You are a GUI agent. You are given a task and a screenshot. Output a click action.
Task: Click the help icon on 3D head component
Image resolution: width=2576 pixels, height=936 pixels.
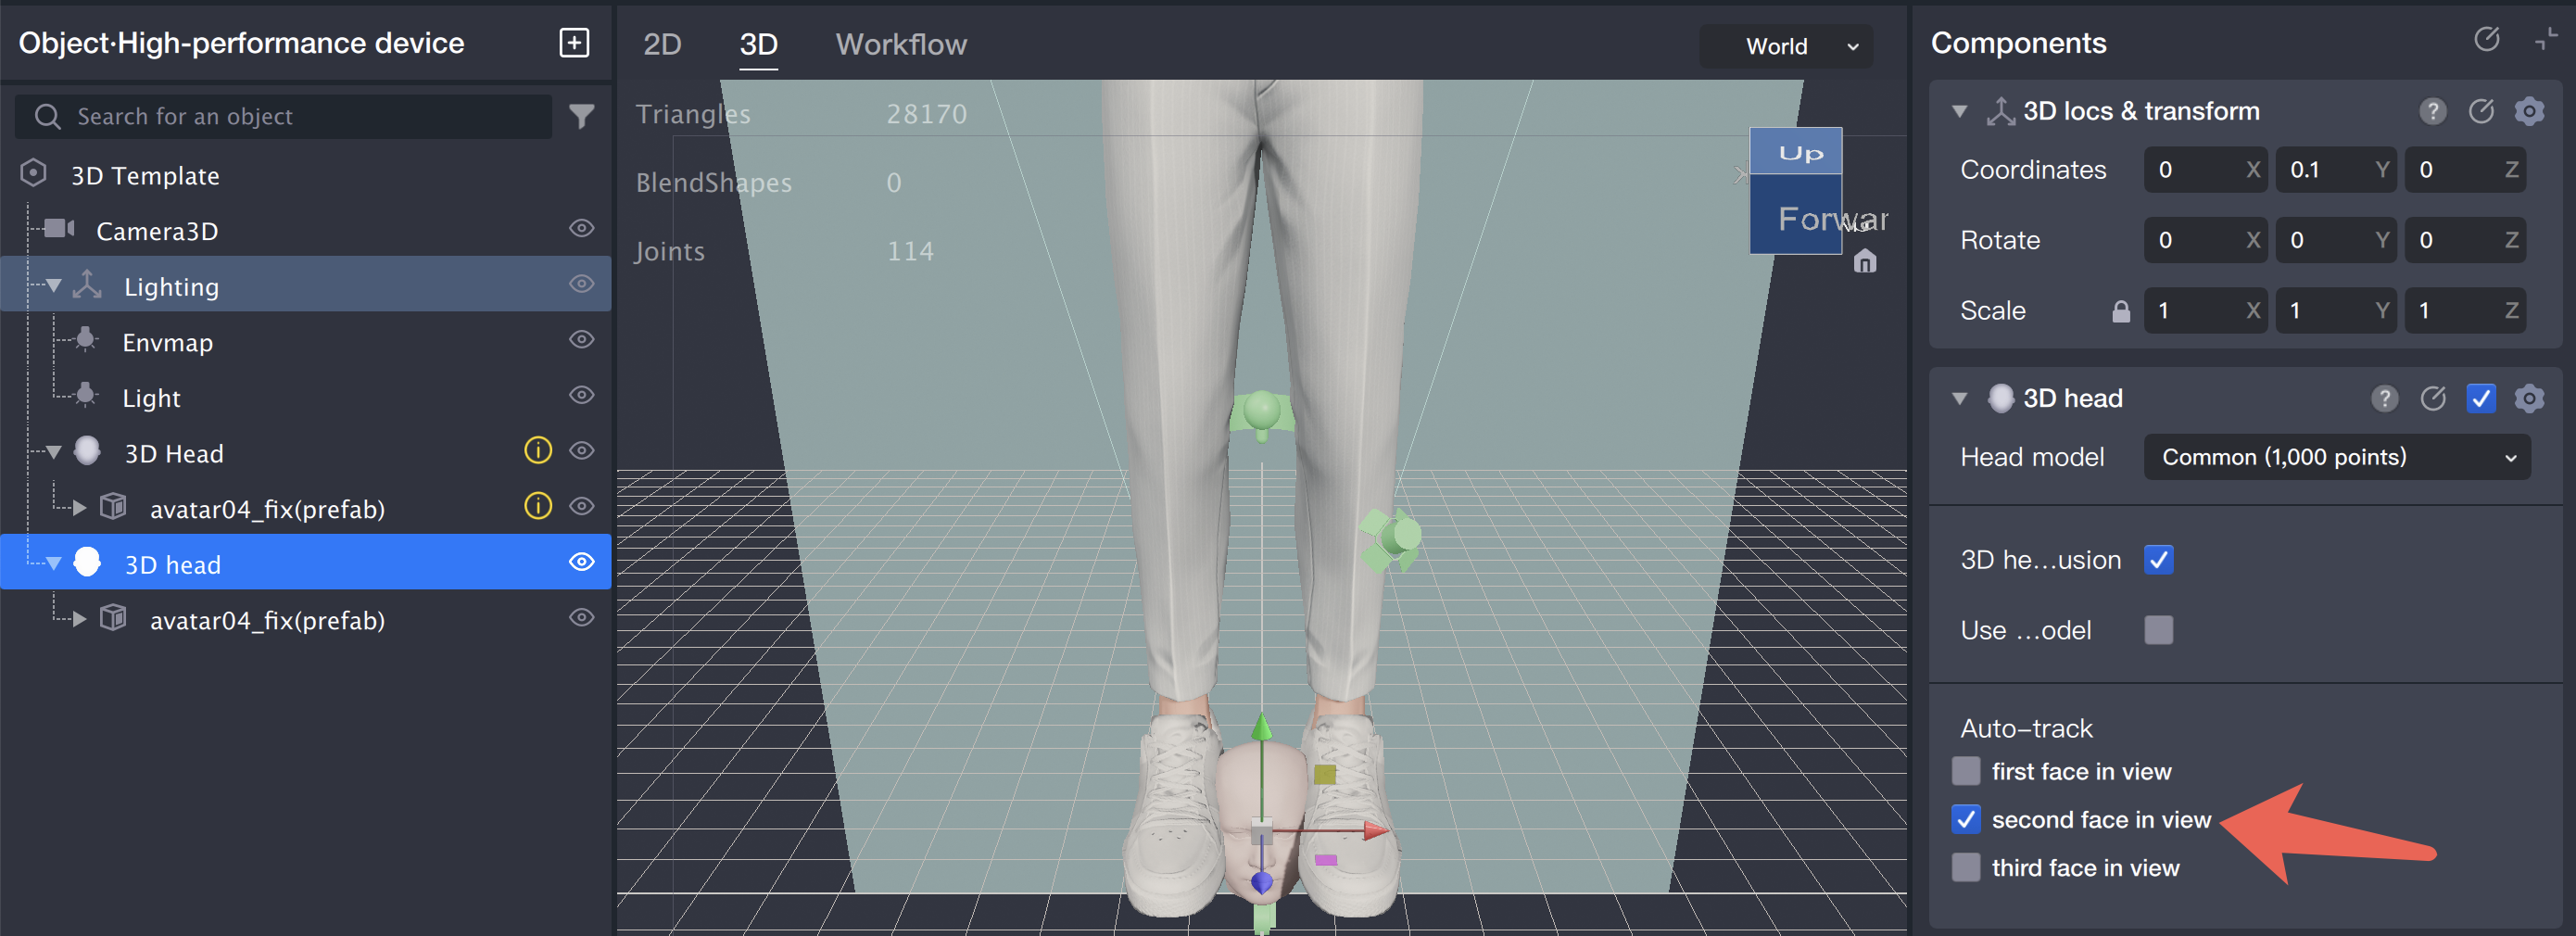2385,398
